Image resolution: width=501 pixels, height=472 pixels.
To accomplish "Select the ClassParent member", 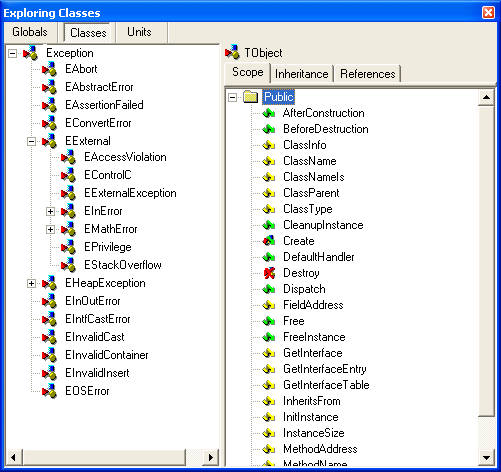I will (311, 193).
